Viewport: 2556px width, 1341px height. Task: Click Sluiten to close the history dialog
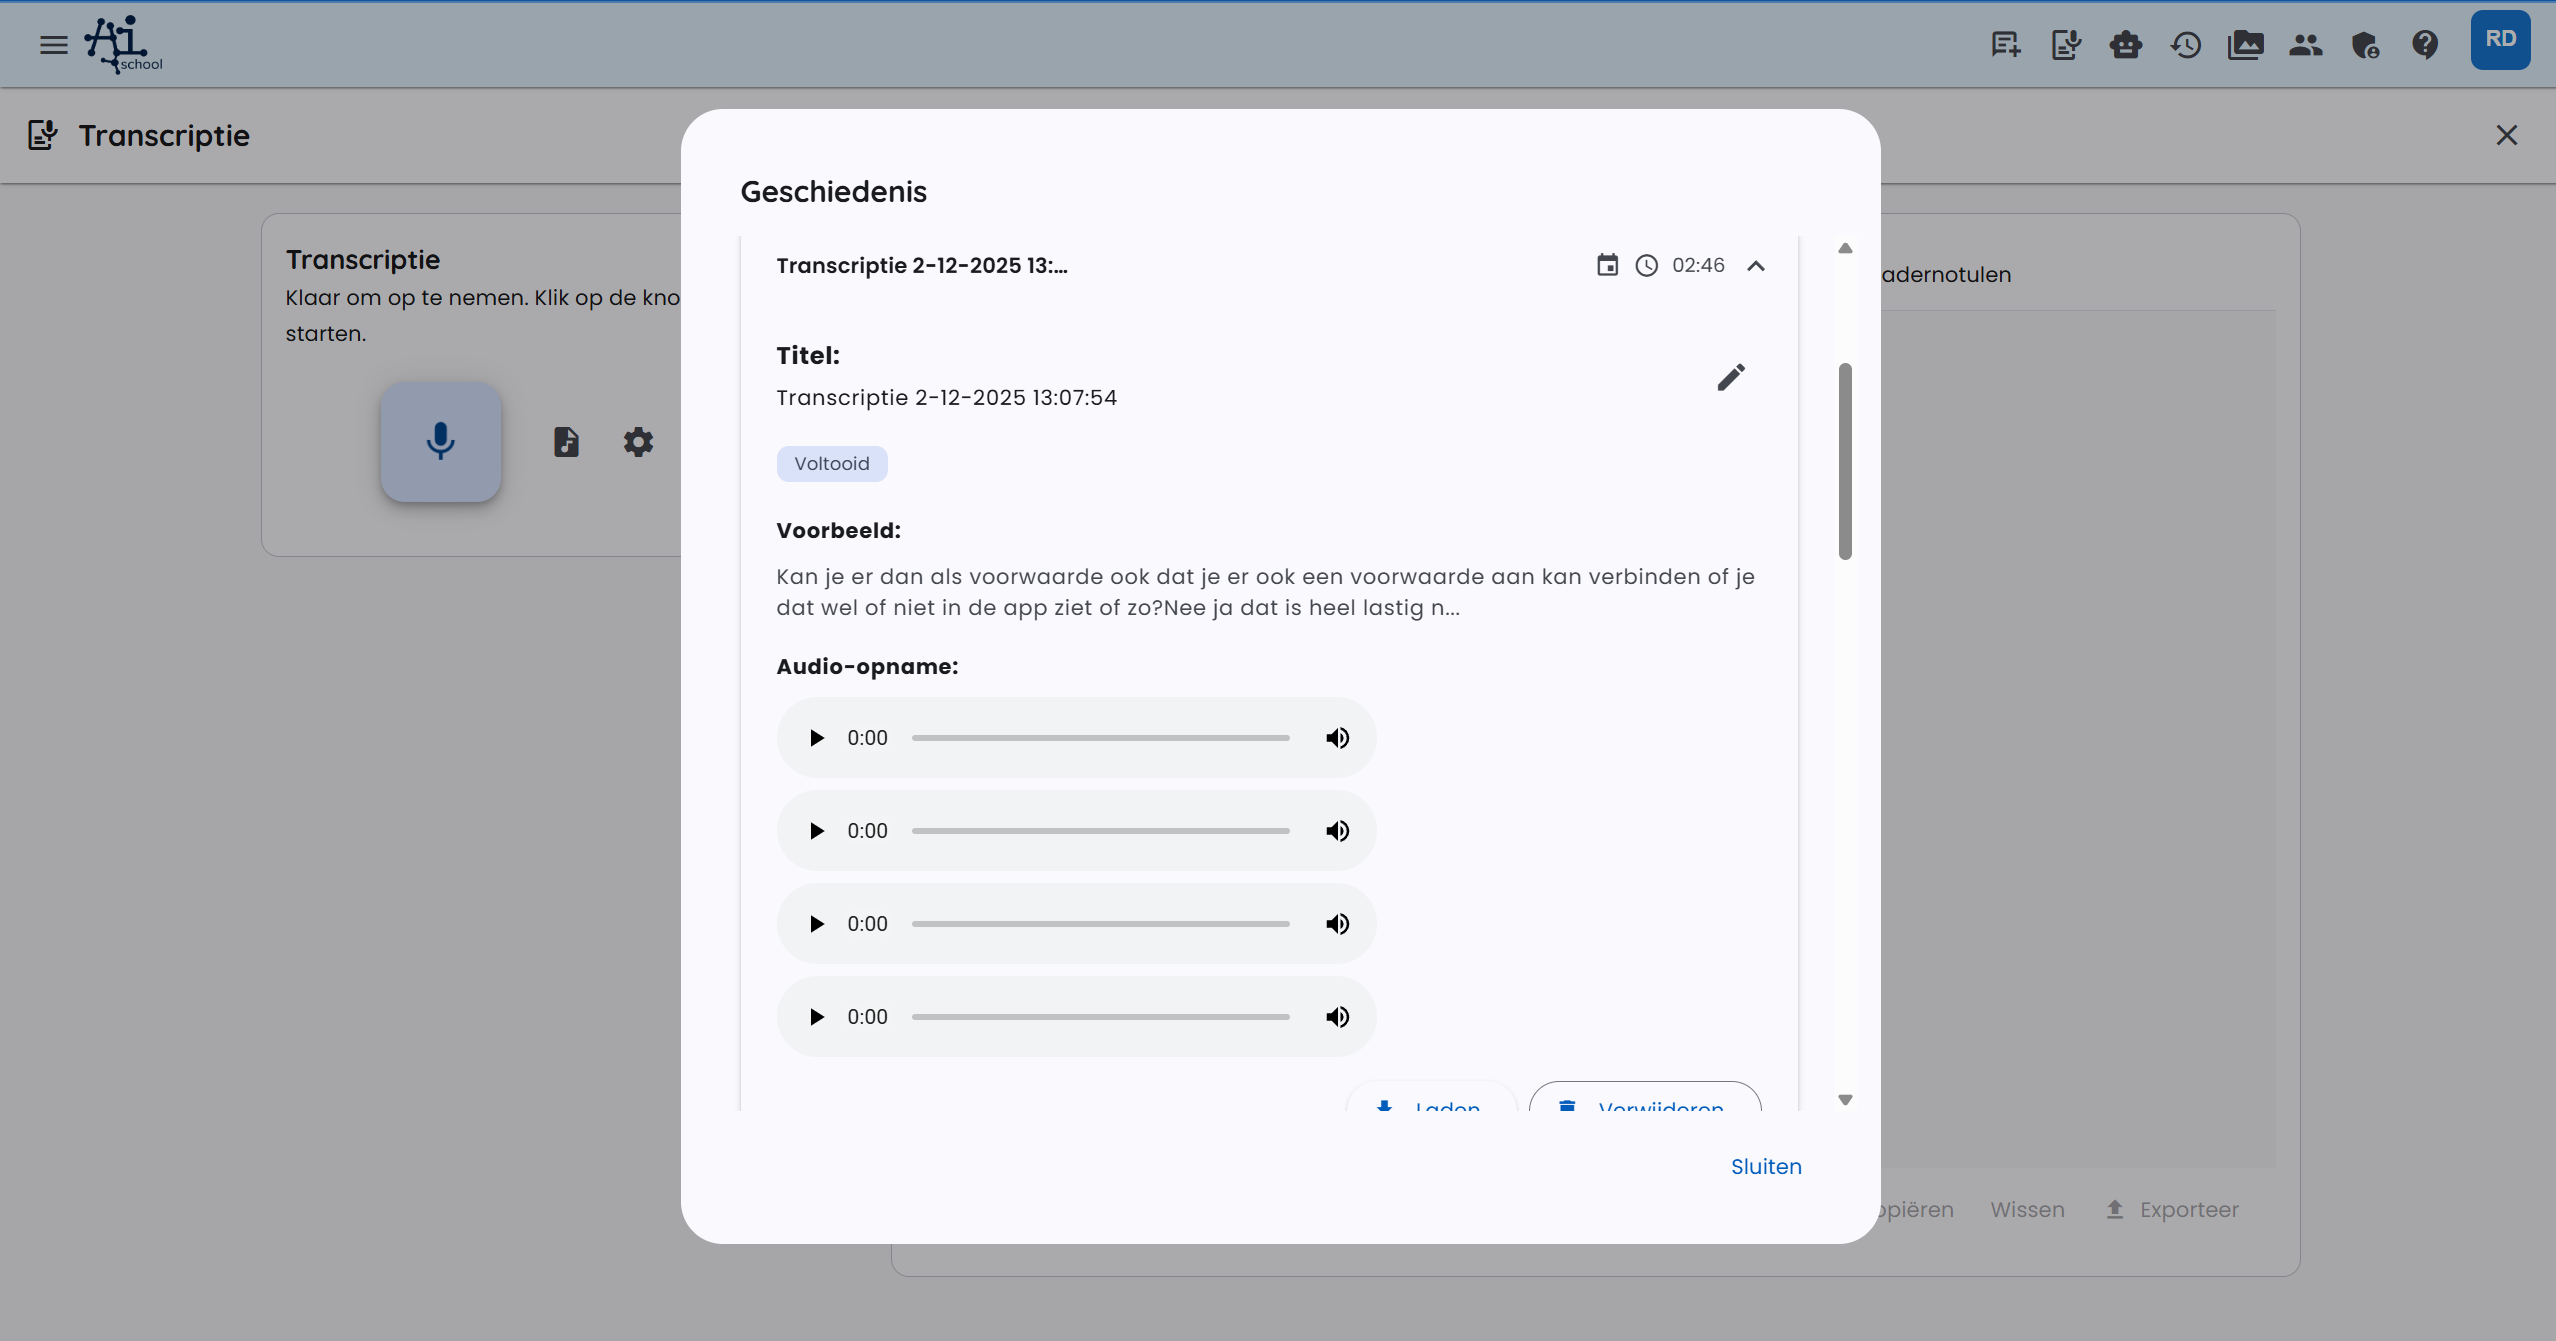1766,1166
